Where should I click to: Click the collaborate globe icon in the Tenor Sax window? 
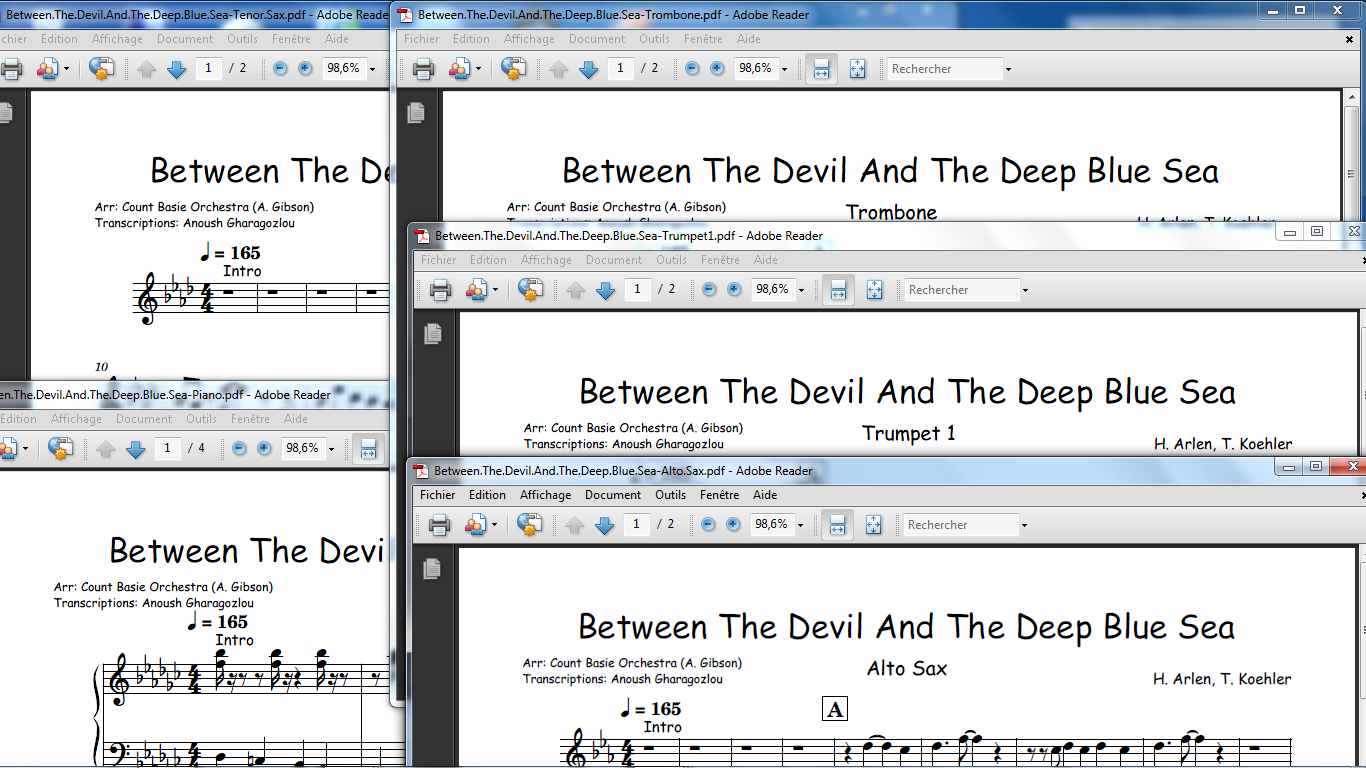(x=102, y=69)
